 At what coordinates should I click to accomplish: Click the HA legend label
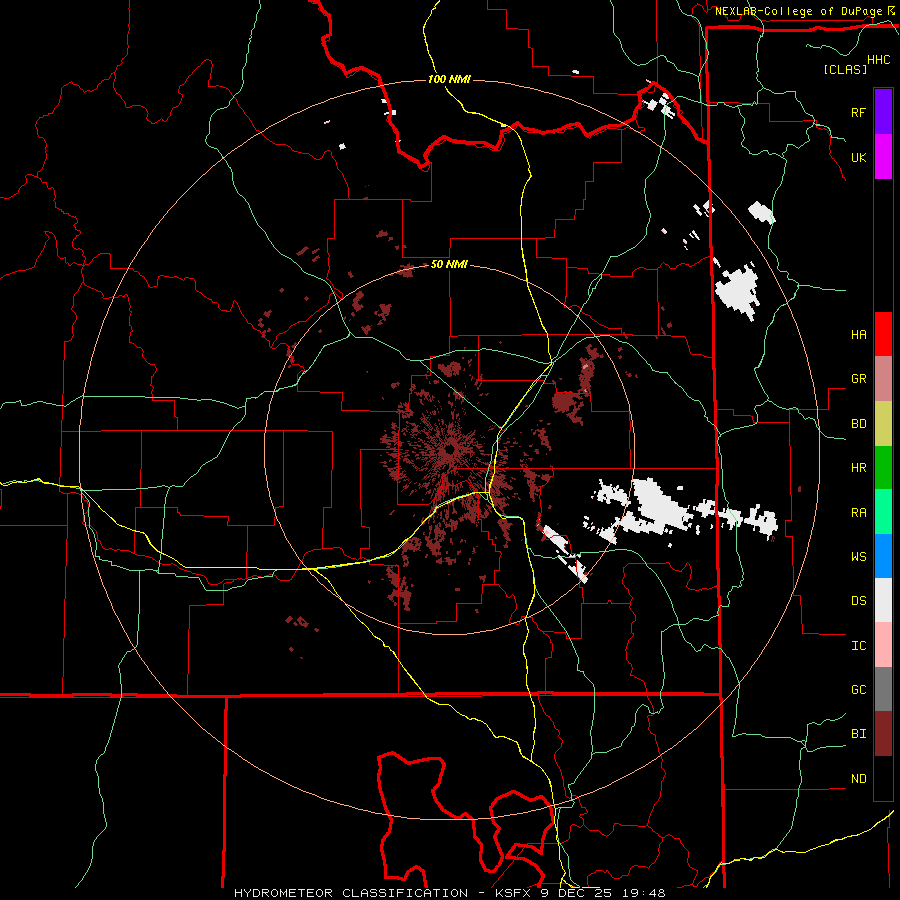858,335
